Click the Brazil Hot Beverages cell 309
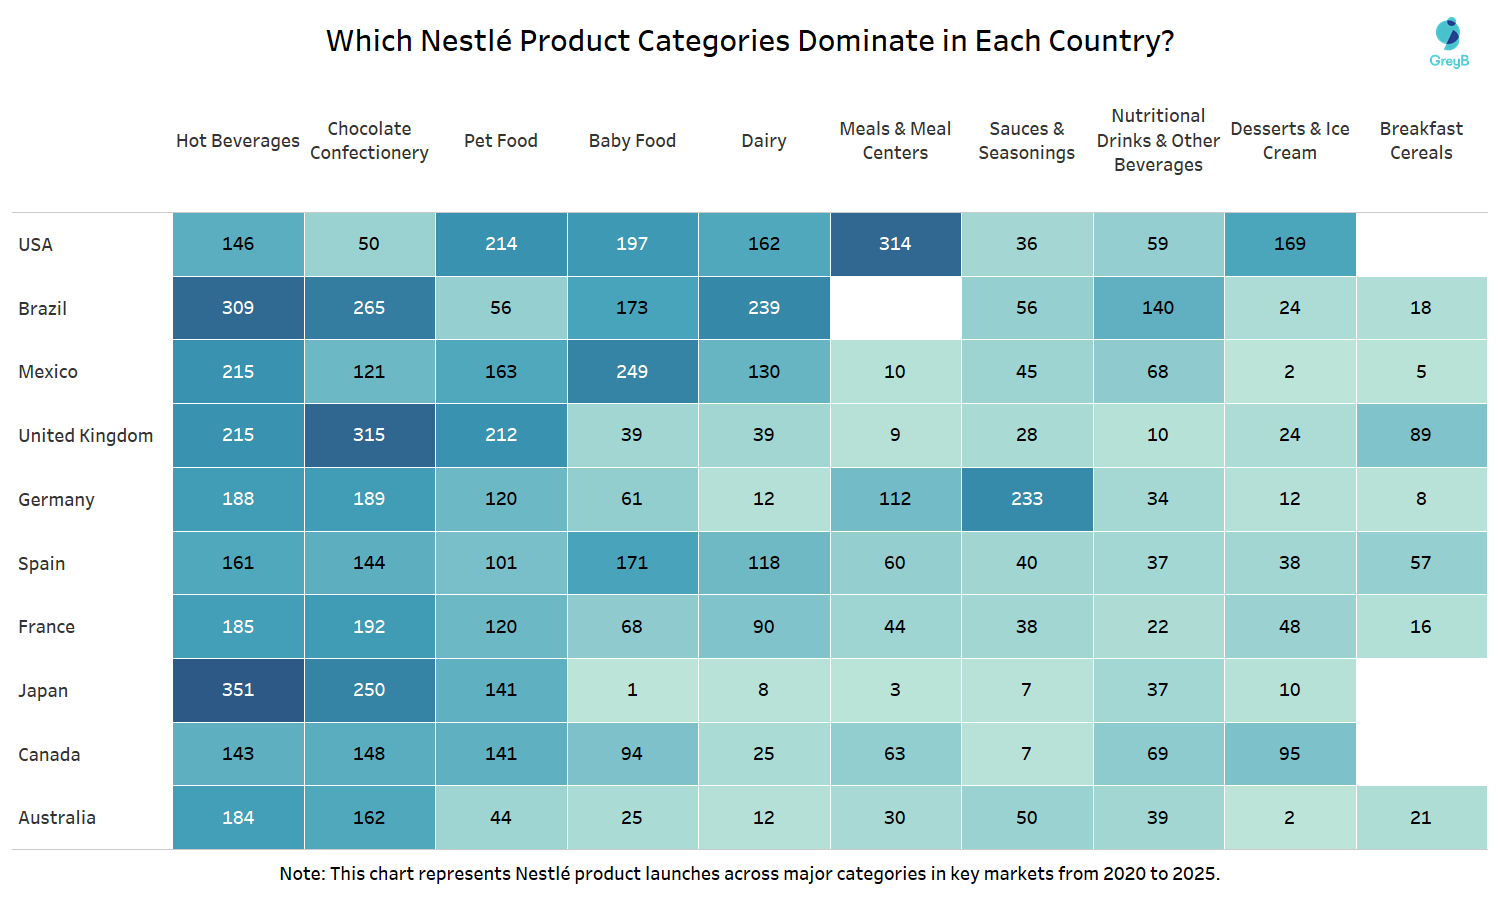The width and height of the screenshot is (1500, 900). click(x=238, y=308)
